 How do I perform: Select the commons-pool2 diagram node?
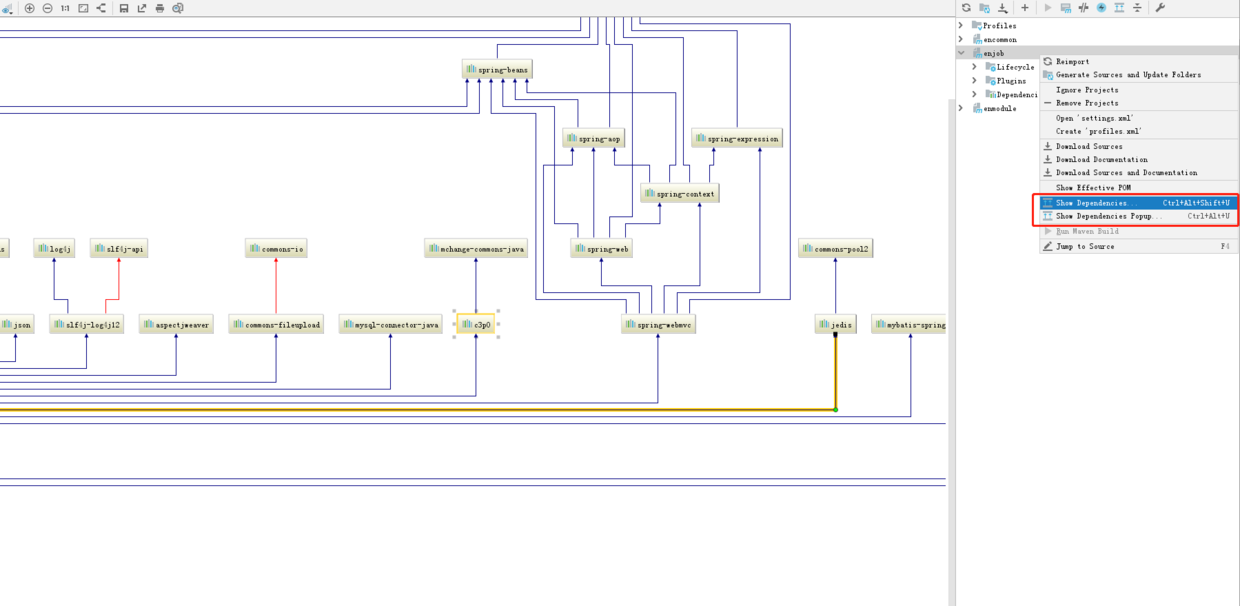[x=835, y=248]
